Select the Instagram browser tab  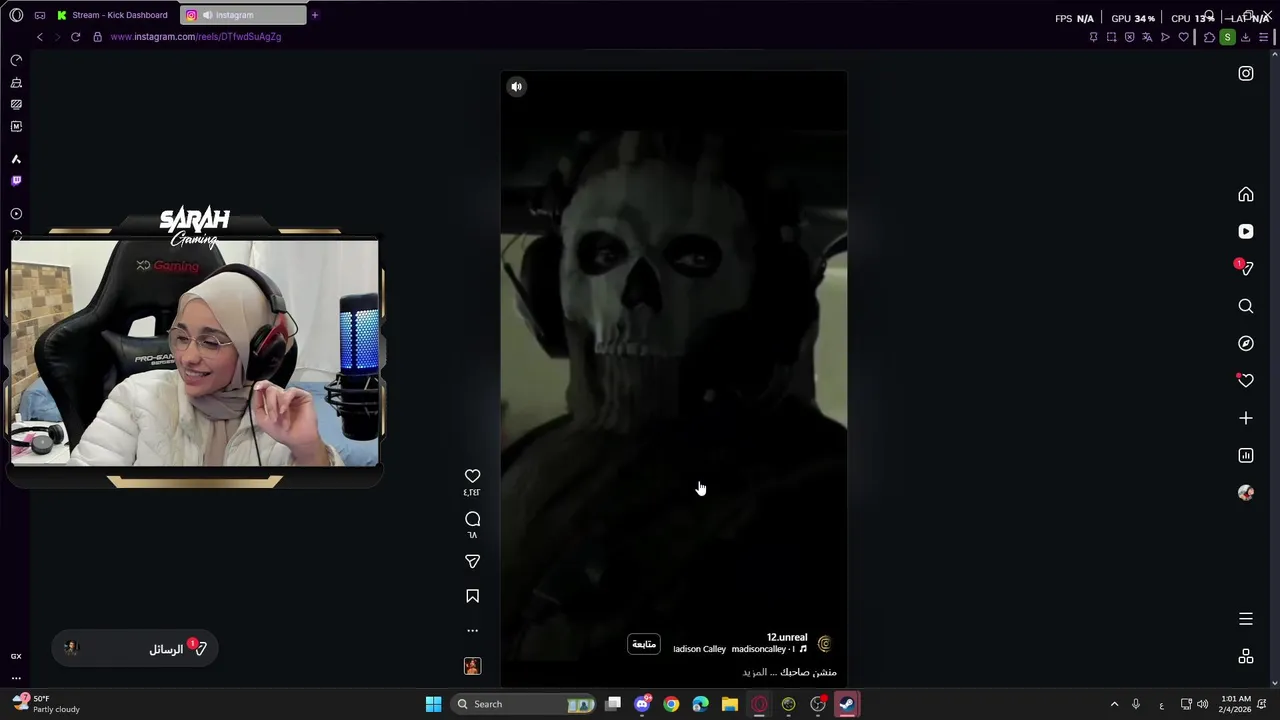coord(243,15)
